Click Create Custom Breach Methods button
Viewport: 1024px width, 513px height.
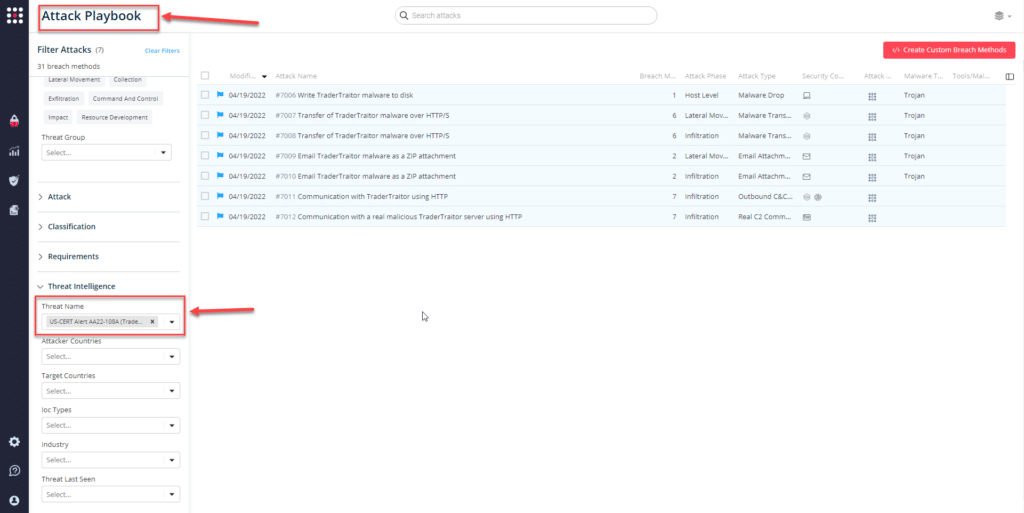point(949,50)
